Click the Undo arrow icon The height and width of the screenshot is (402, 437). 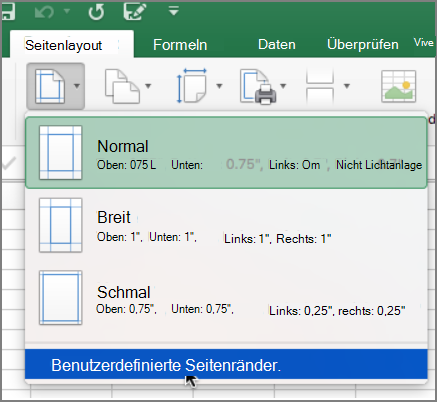point(44,12)
